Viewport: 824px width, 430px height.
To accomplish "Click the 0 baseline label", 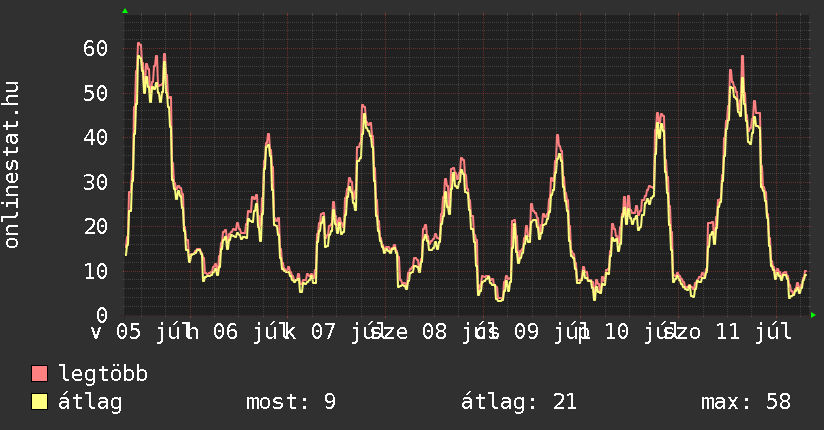I will click(102, 315).
